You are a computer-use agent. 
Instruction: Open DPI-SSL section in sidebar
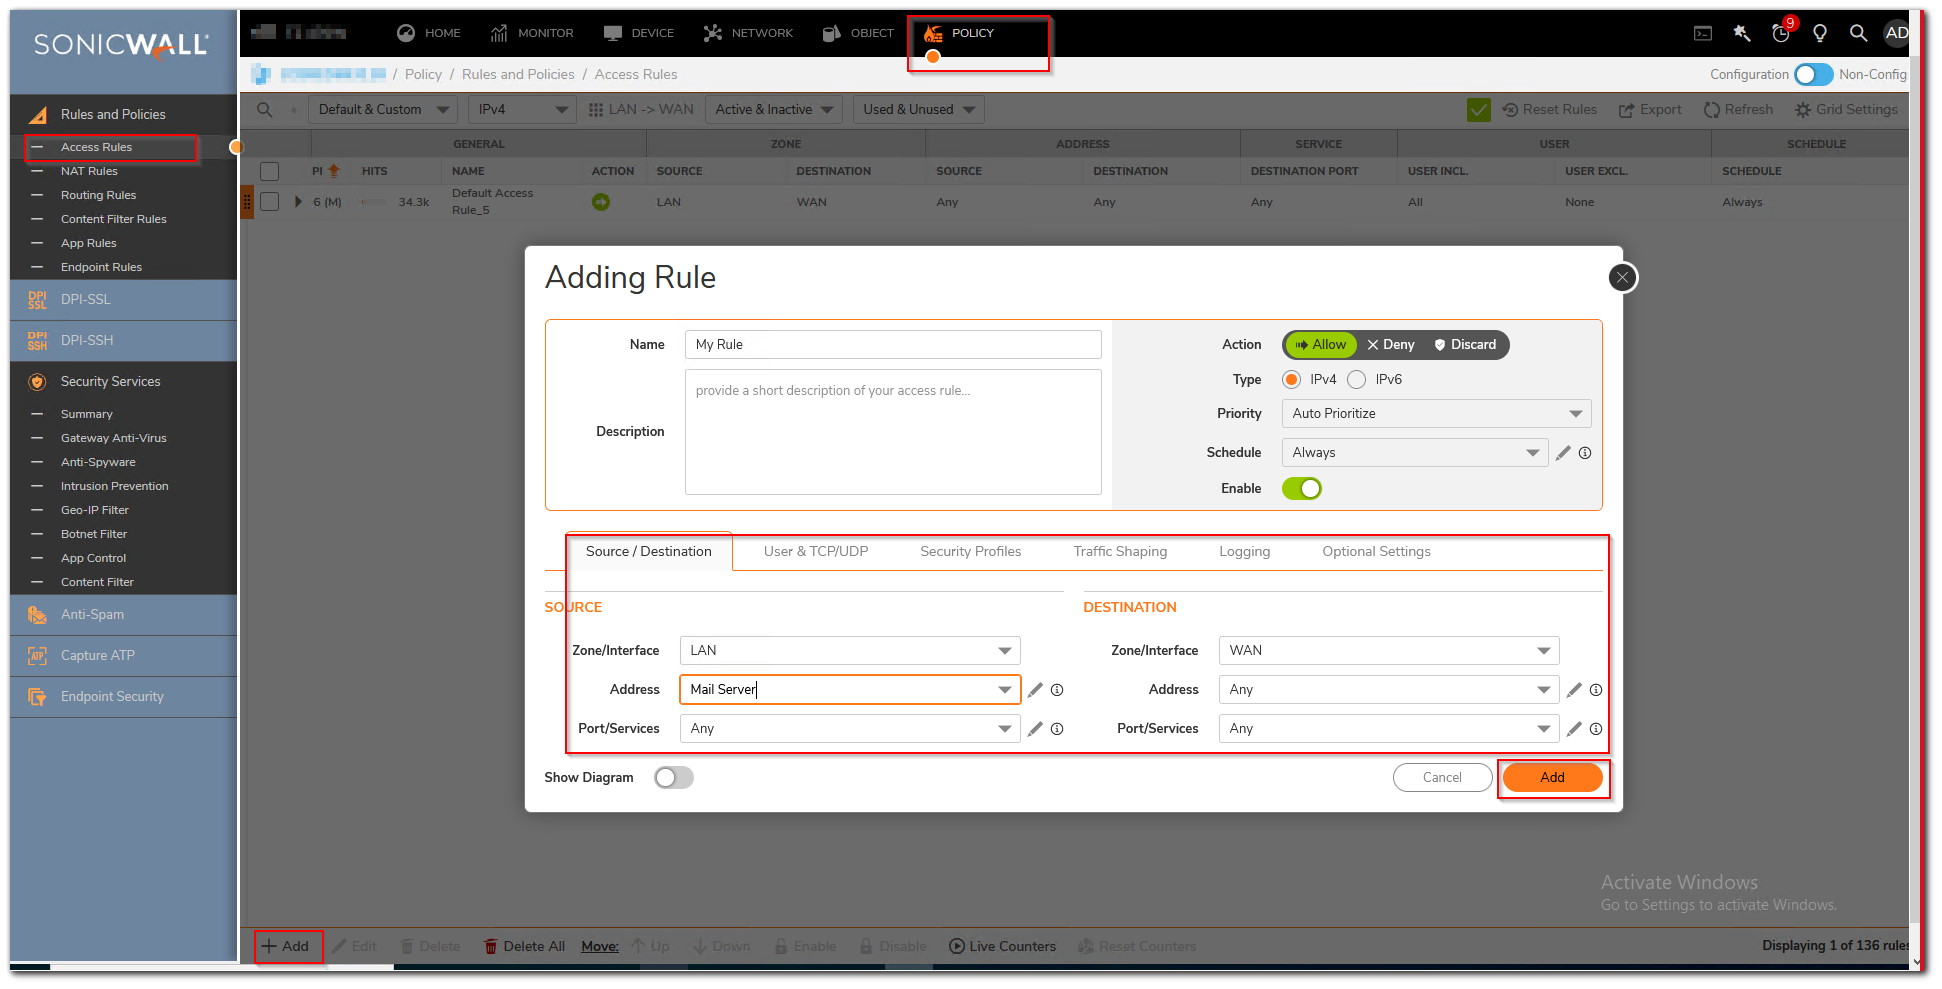tap(124, 300)
